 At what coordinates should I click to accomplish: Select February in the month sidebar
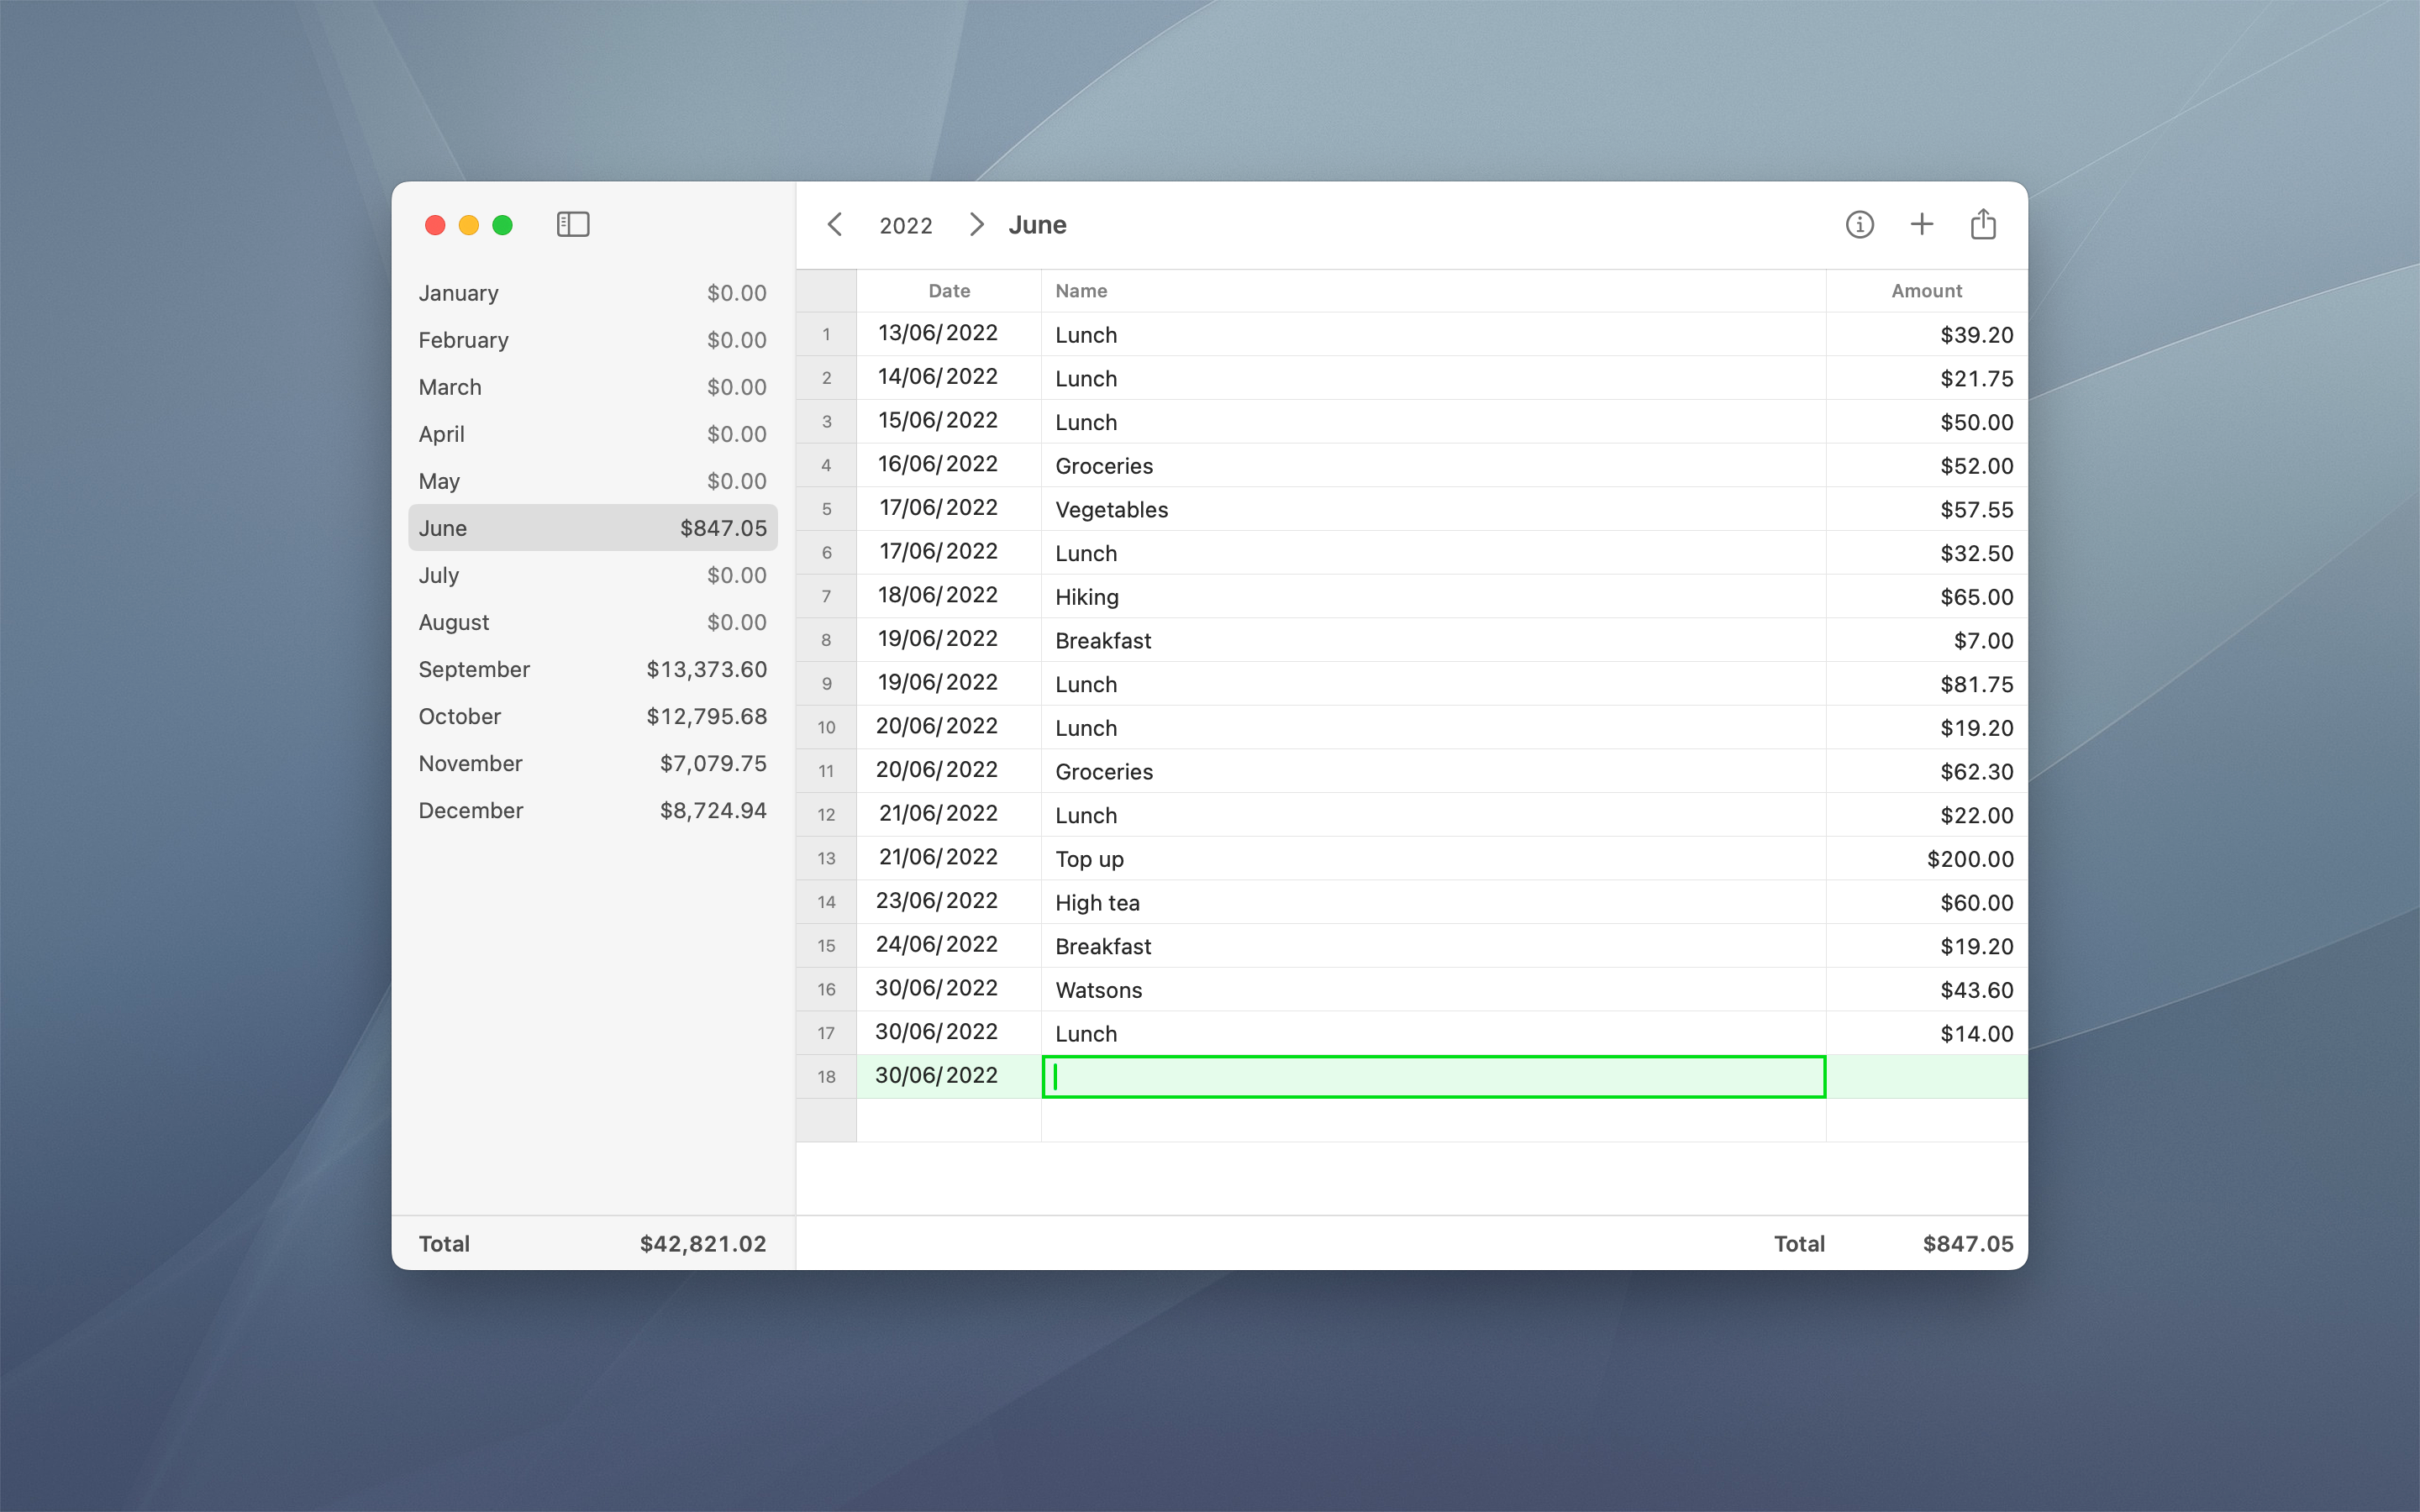[593, 340]
